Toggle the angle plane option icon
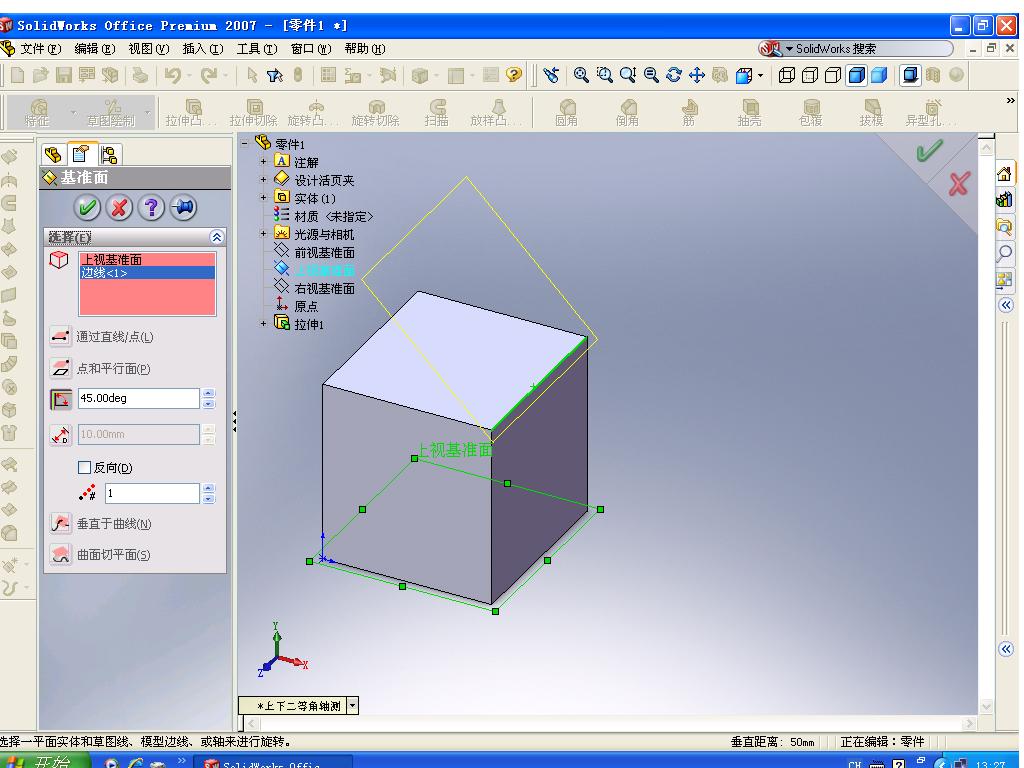1024x768 pixels. pyautogui.click(x=61, y=399)
